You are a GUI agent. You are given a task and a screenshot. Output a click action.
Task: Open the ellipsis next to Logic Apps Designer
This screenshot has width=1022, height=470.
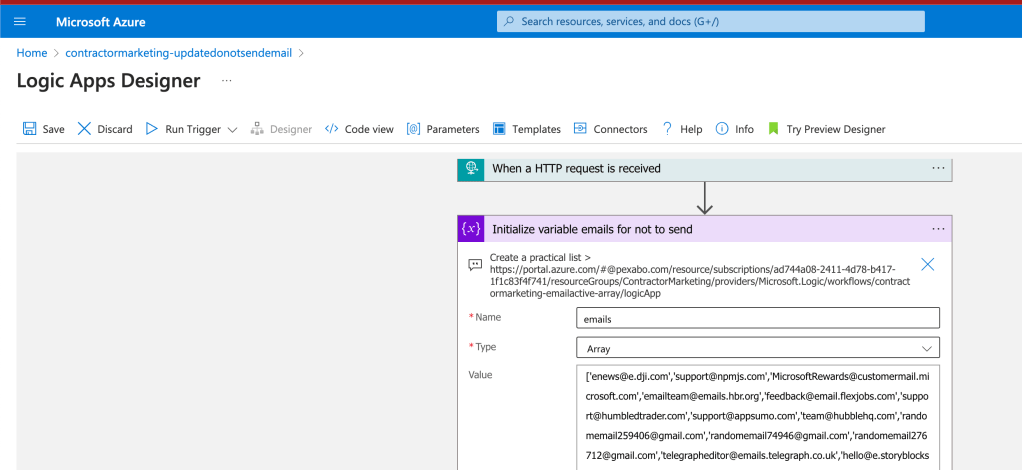[226, 81]
